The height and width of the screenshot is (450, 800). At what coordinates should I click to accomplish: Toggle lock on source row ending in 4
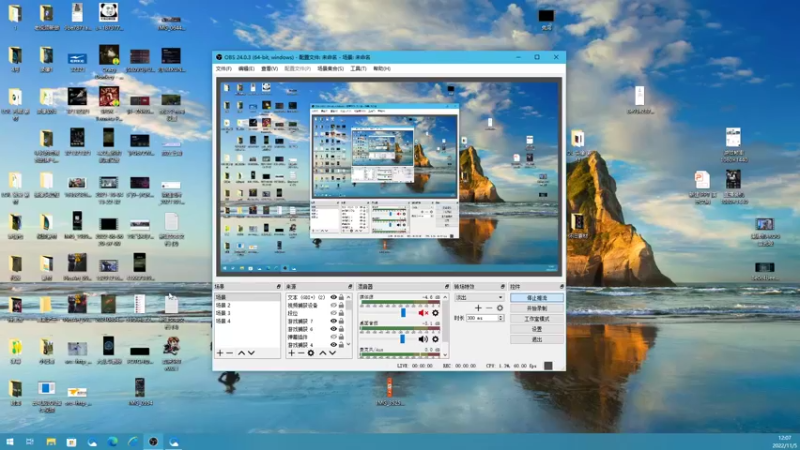coord(341,345)
